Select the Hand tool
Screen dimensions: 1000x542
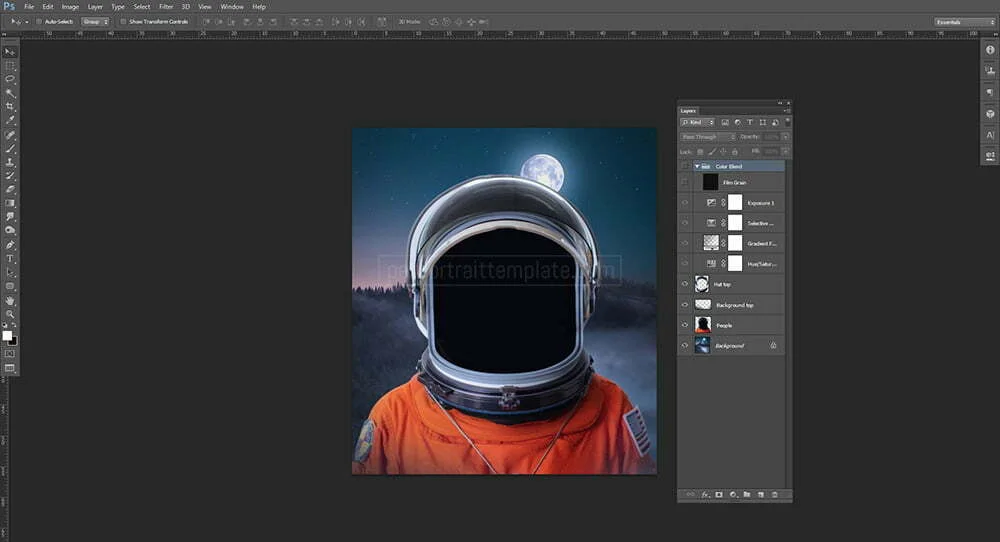(10, 300)
